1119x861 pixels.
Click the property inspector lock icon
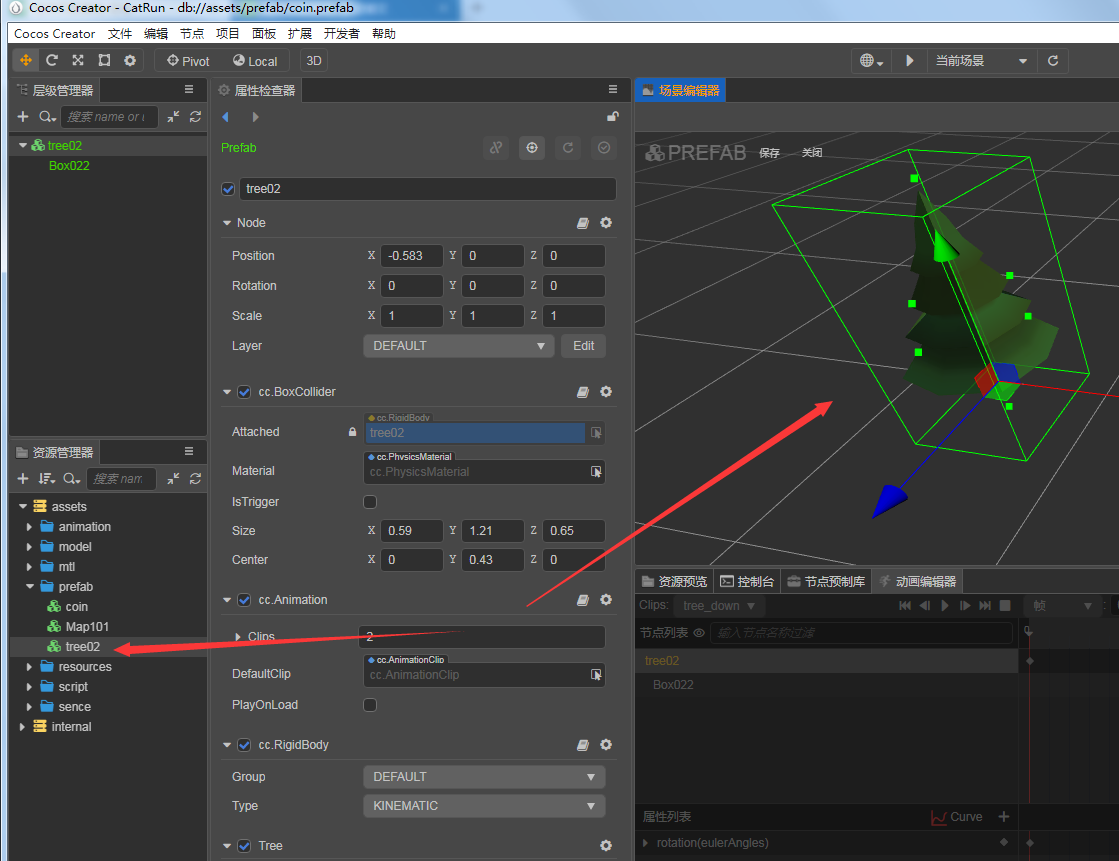612,117
